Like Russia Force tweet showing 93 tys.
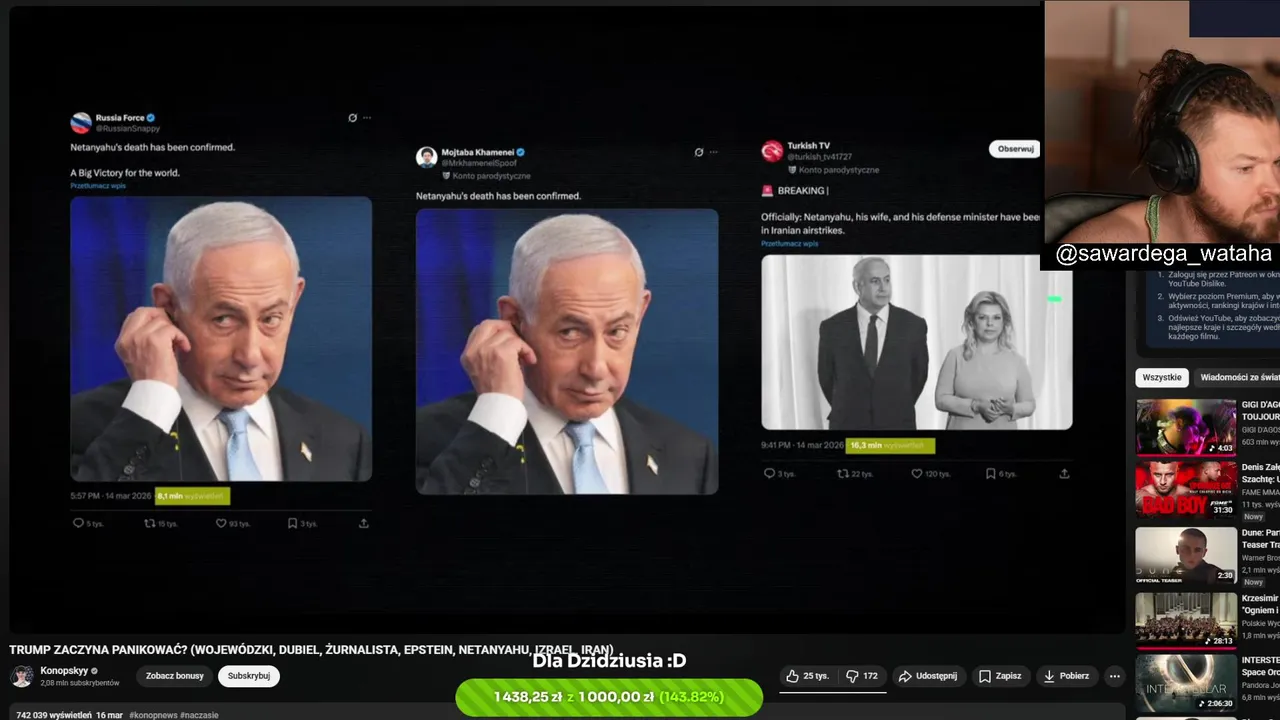 (233, 523)
